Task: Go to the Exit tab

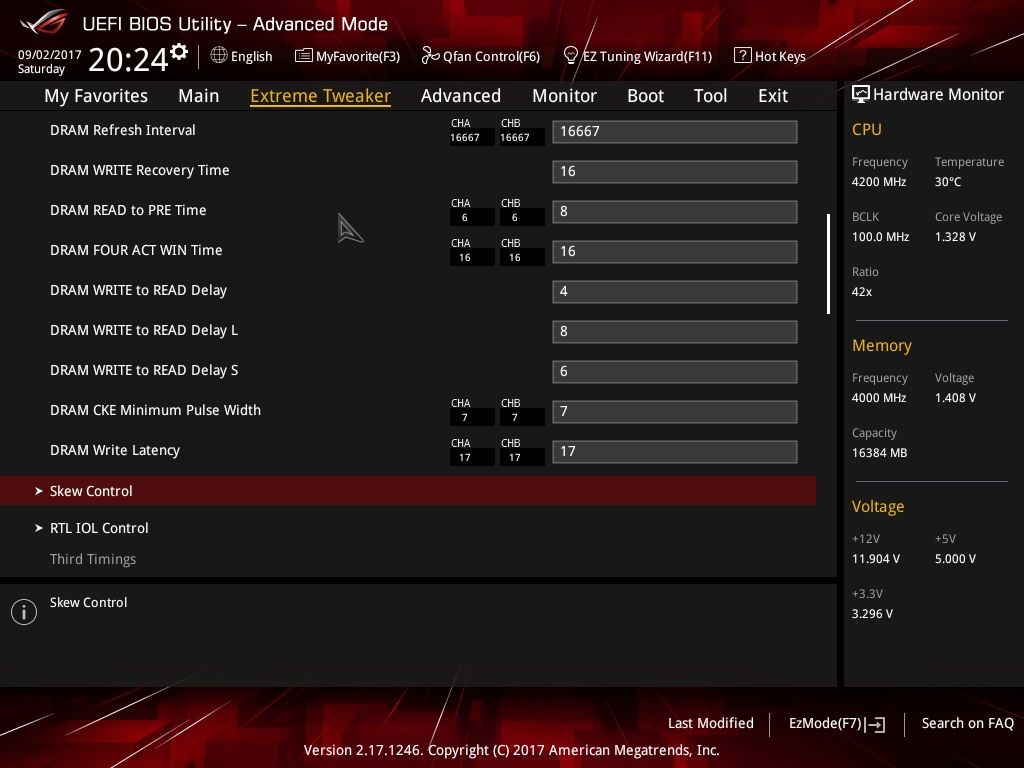Action: (x=773, y=96)
